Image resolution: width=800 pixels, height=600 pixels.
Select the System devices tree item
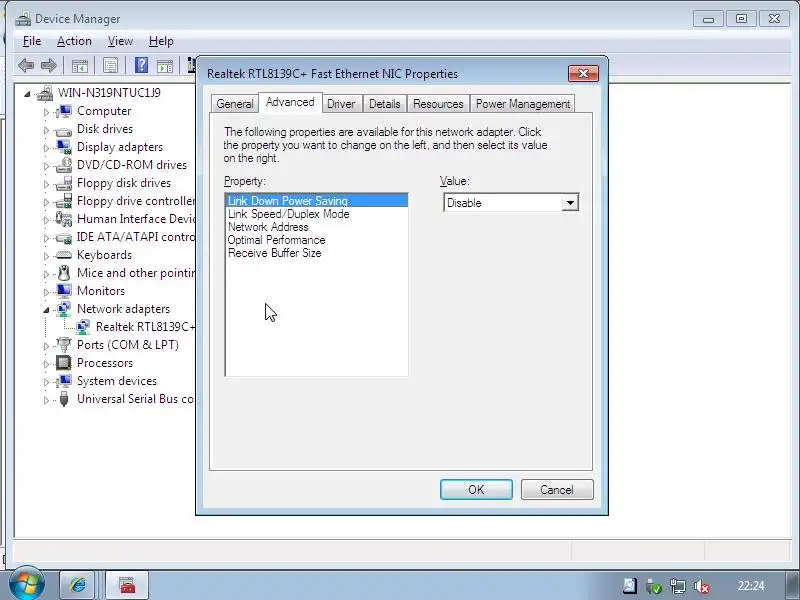[x=117, y=381]
